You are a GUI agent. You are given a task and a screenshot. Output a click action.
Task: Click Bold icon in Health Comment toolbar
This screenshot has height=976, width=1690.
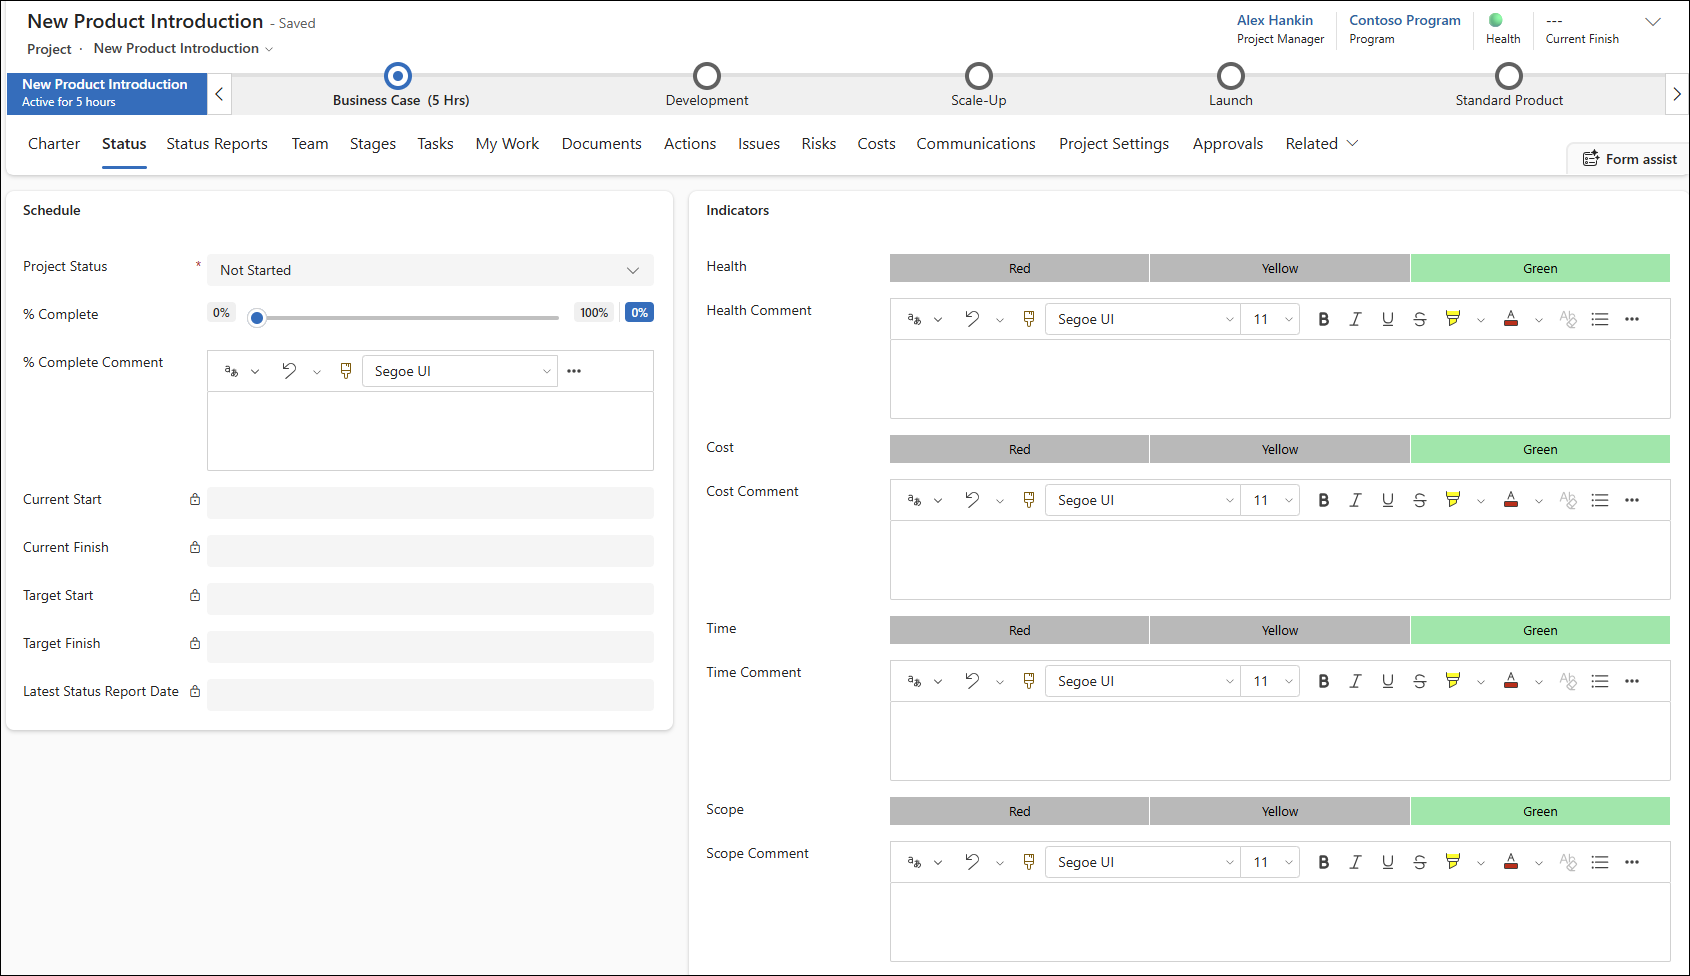[x=1323, y=319]
